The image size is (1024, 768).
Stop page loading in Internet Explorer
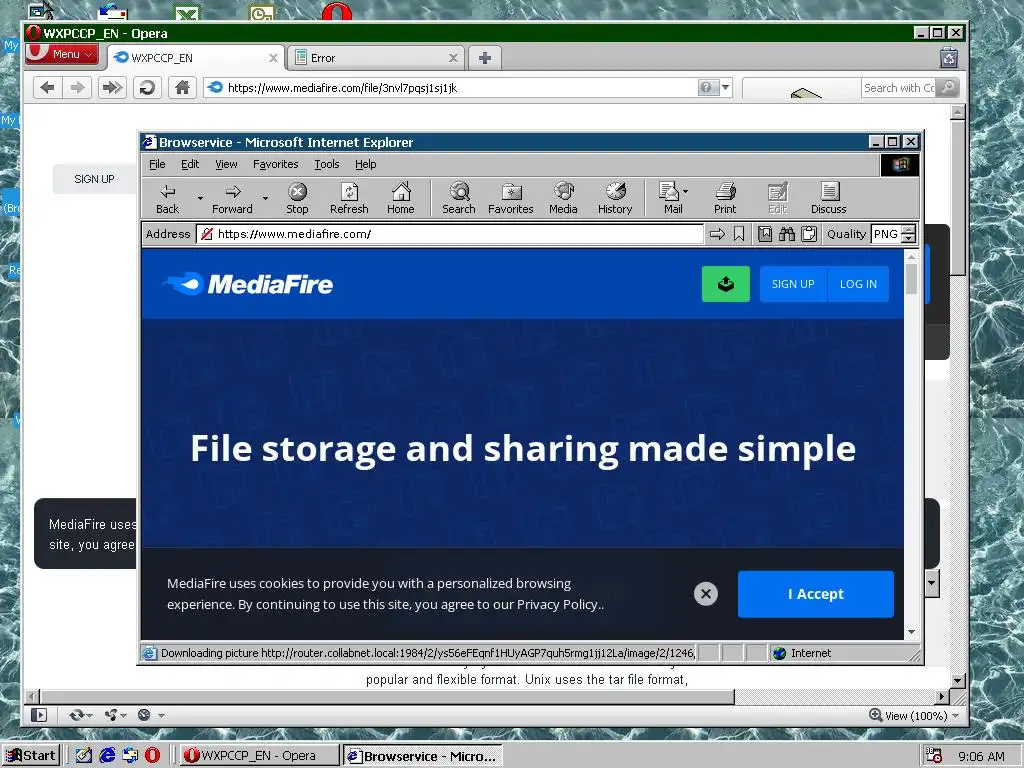297,198
